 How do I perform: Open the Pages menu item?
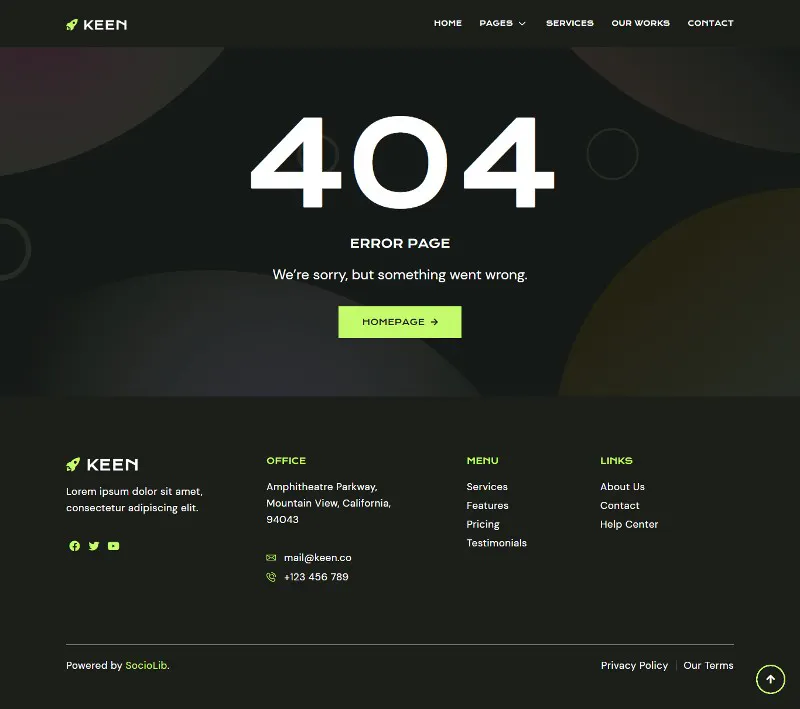point(496,23)
